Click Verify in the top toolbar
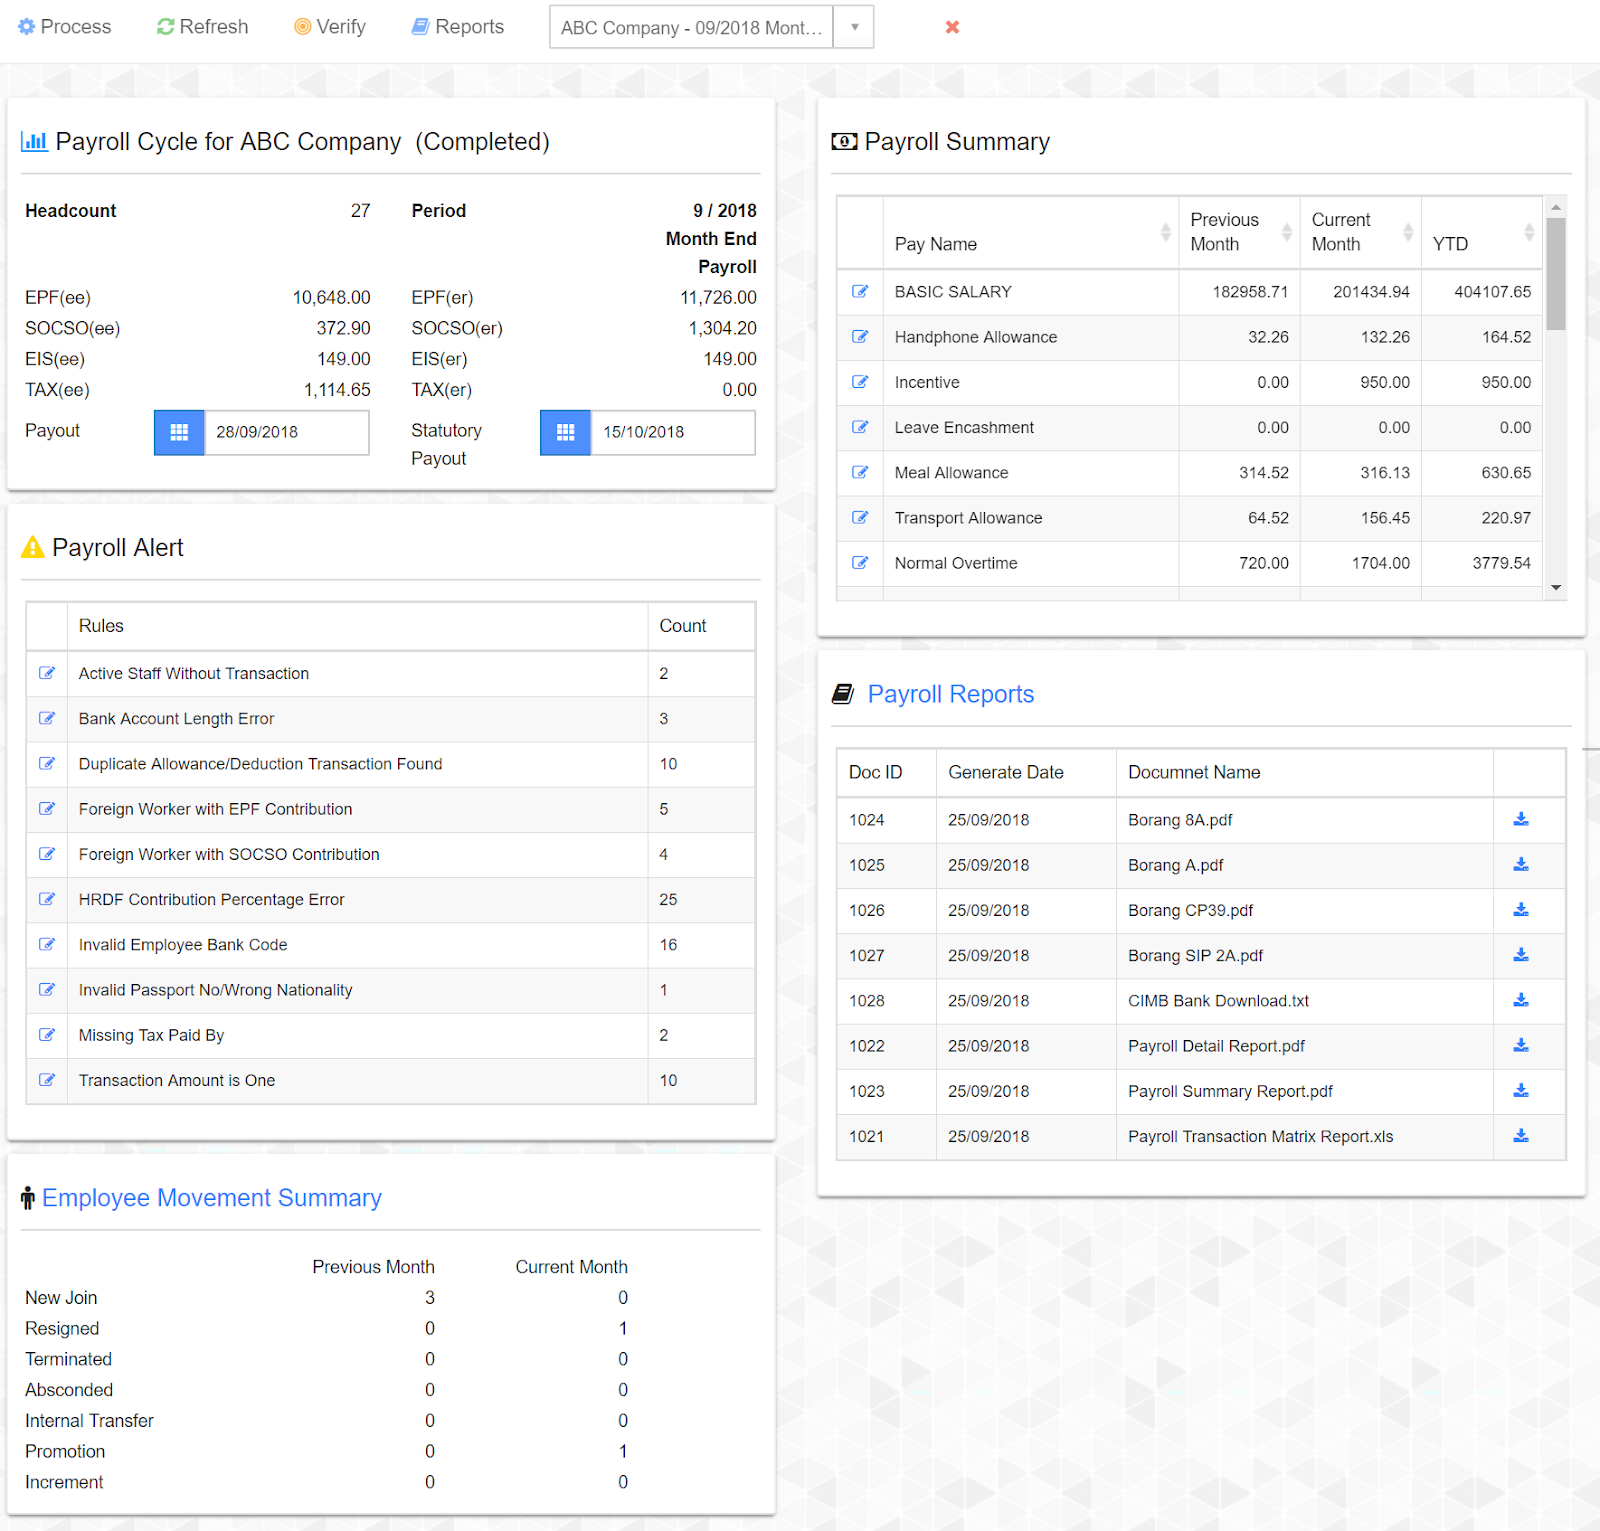1600x1531 pixels. click(329, 27)
